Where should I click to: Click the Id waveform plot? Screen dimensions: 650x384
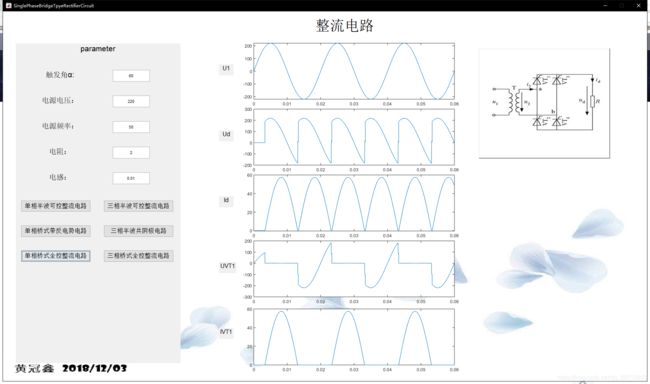pos(354,203)
